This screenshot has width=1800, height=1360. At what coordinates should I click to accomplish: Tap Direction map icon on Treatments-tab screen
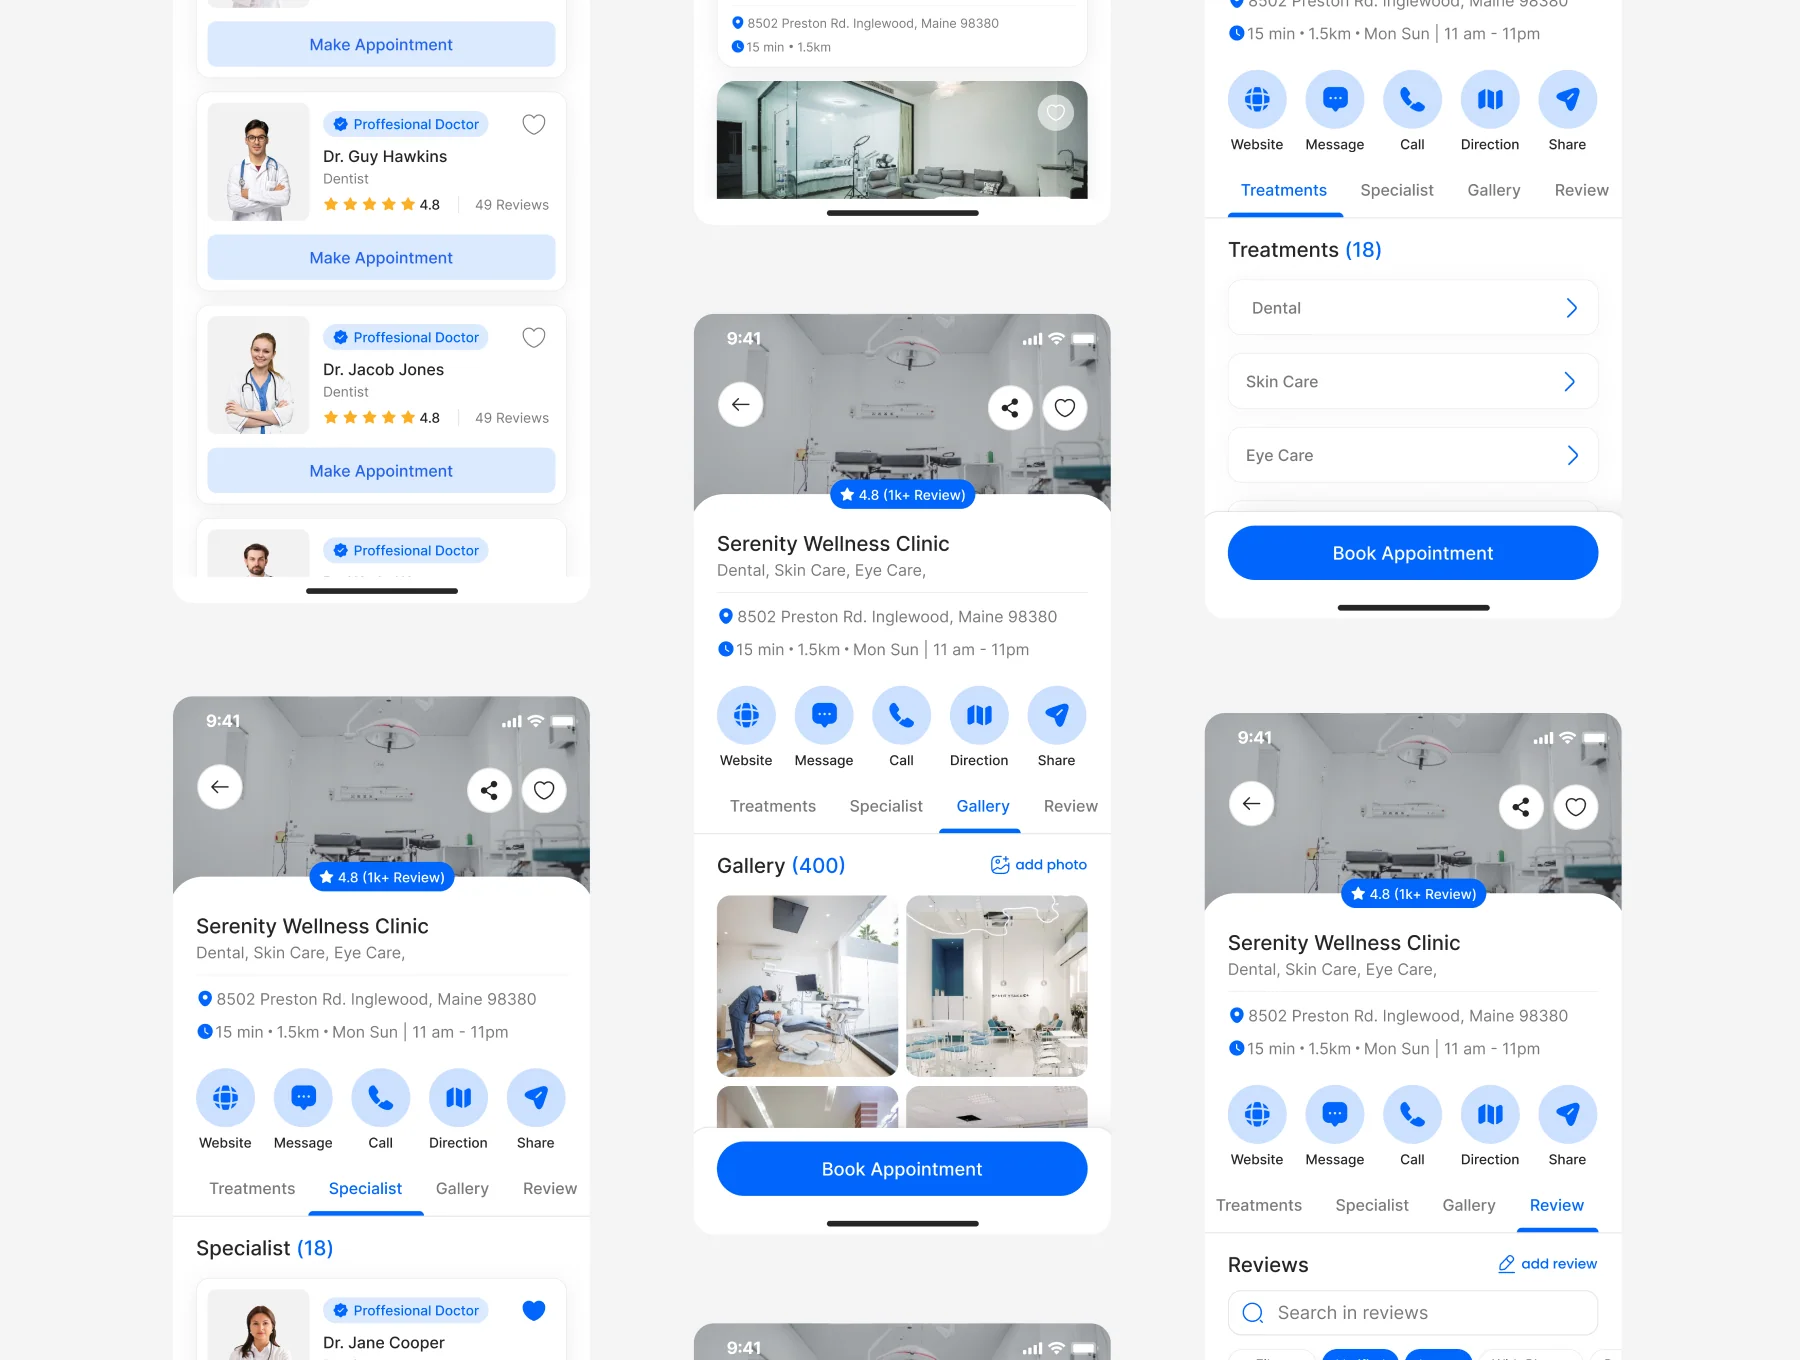click(1490, 99)
